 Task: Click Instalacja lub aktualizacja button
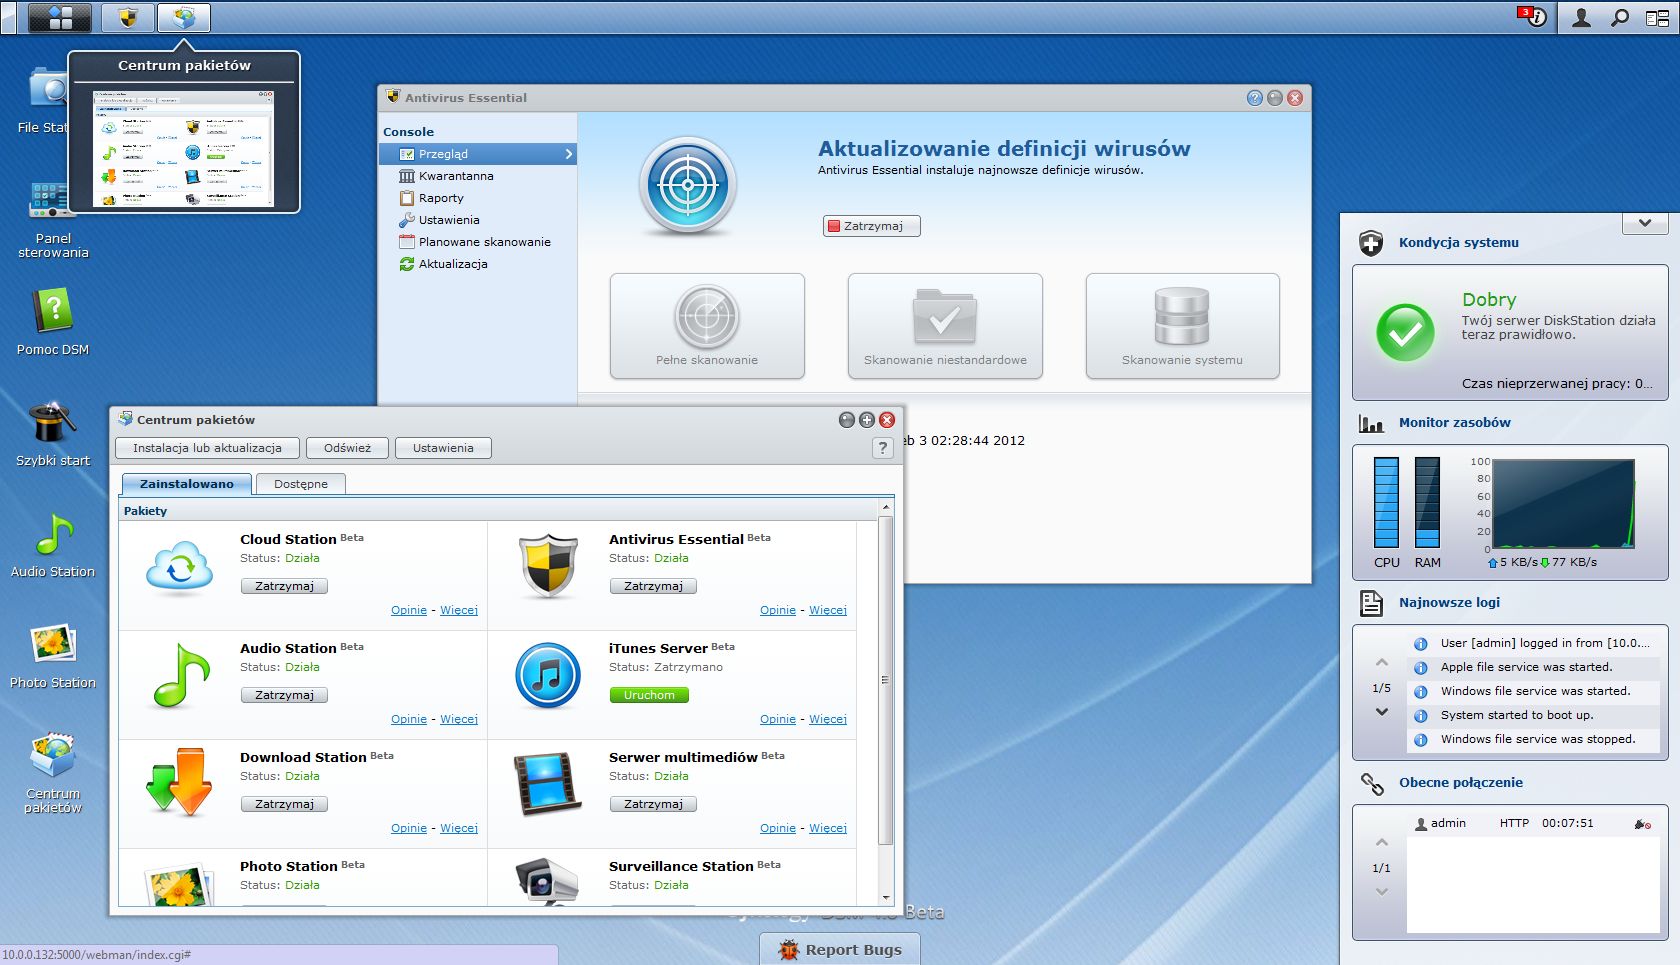click(207, 448)
